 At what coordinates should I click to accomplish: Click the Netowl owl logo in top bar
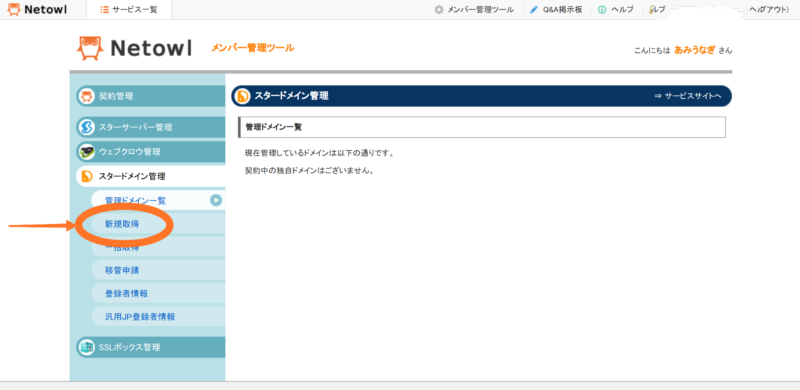(x=37, y=9)
